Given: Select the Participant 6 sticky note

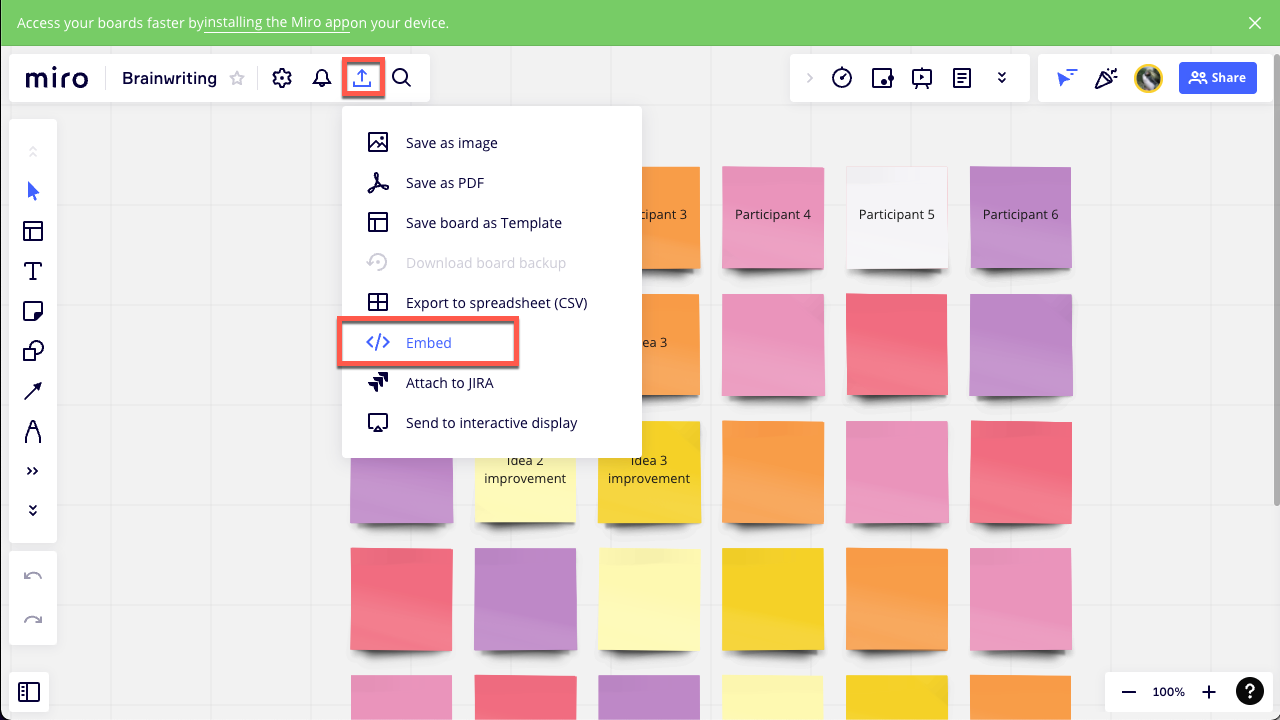Looking at the screenshot, I should [1021, 217].
